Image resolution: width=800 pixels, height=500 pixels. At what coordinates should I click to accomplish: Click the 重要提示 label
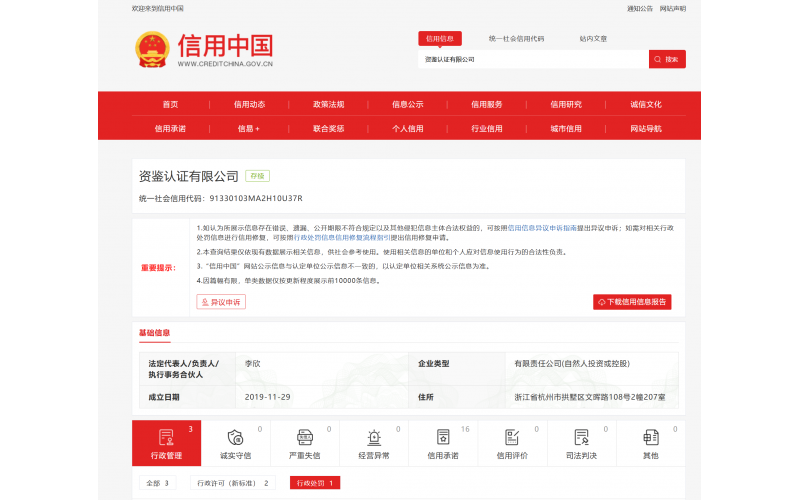pyautogui.click(x=158, y=268)
